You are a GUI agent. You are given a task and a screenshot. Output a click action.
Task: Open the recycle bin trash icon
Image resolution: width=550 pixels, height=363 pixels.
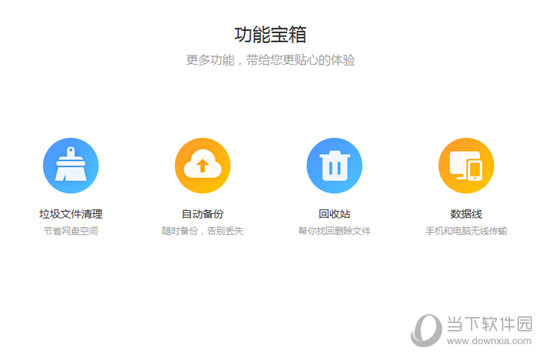coord(335,166)
